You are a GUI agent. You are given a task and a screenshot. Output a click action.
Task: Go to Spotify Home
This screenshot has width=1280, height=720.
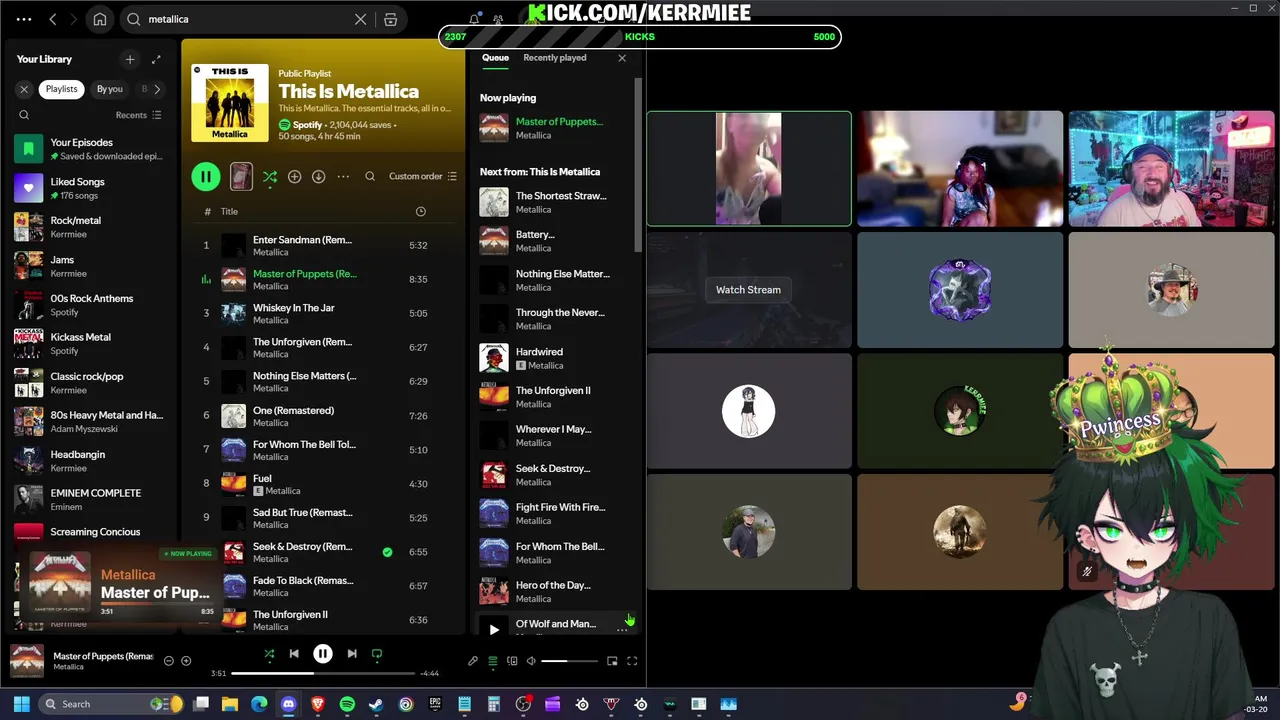100,19
